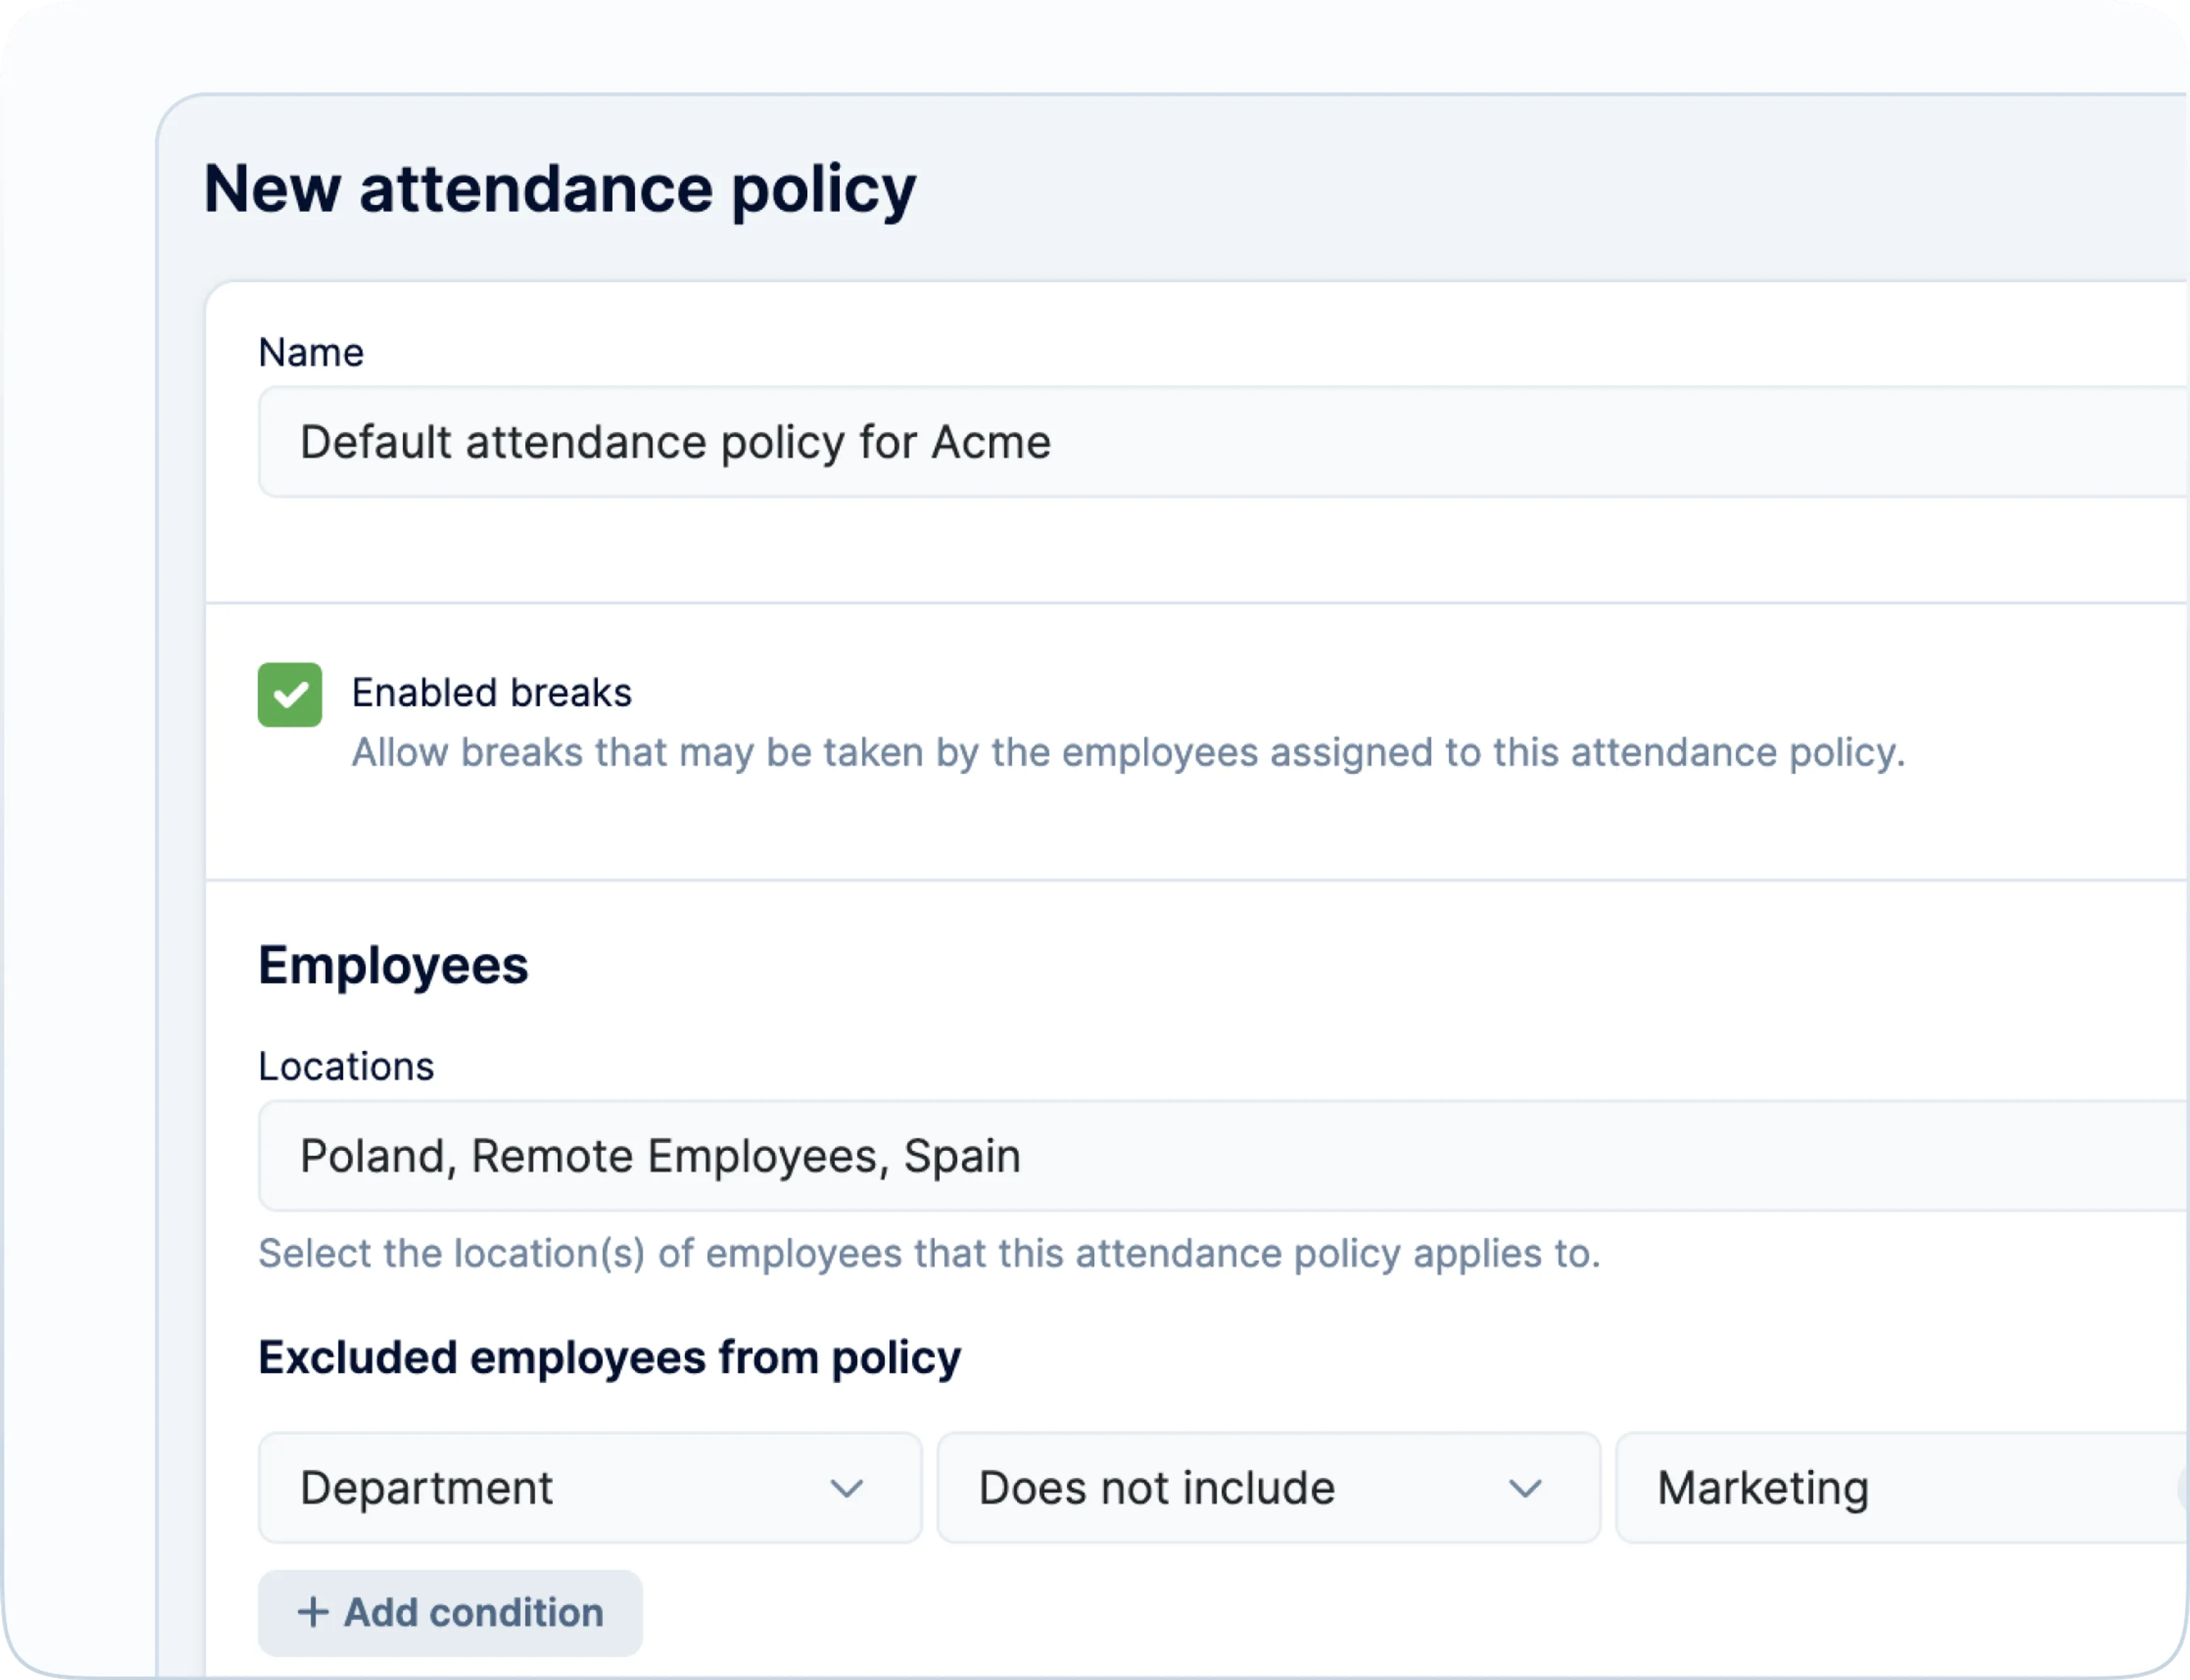Click the Locations field label
Viewport: 2190px width, 1680px height.
pos(346,1067)
